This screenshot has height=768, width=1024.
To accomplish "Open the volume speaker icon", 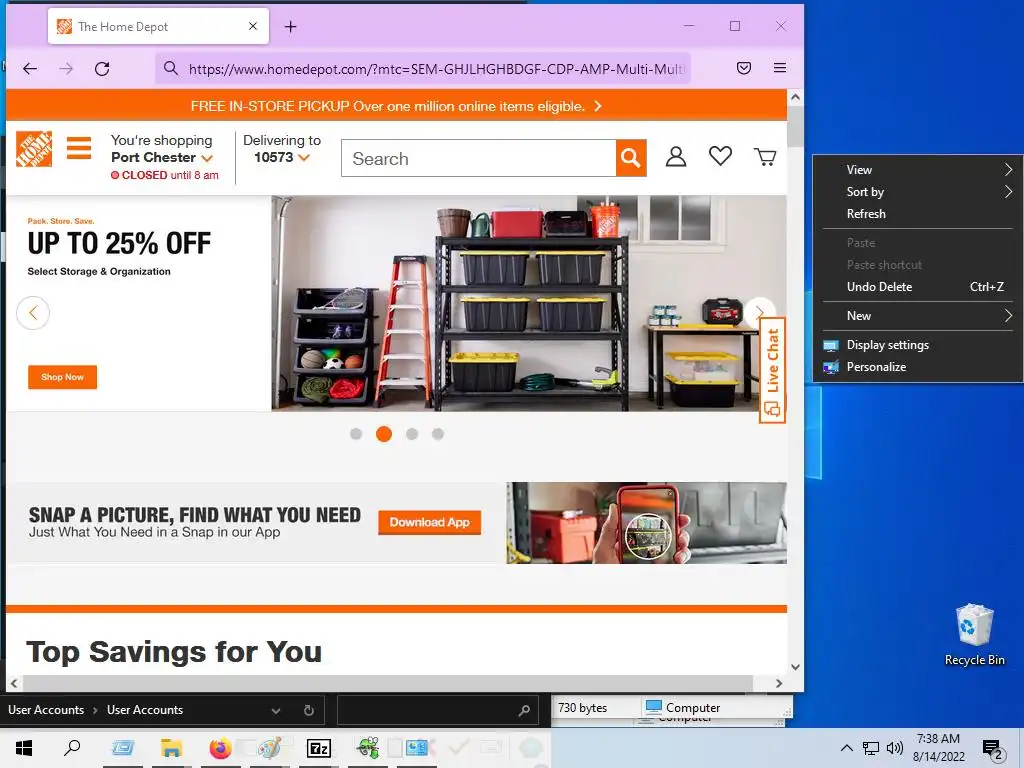I will [894, 748].
